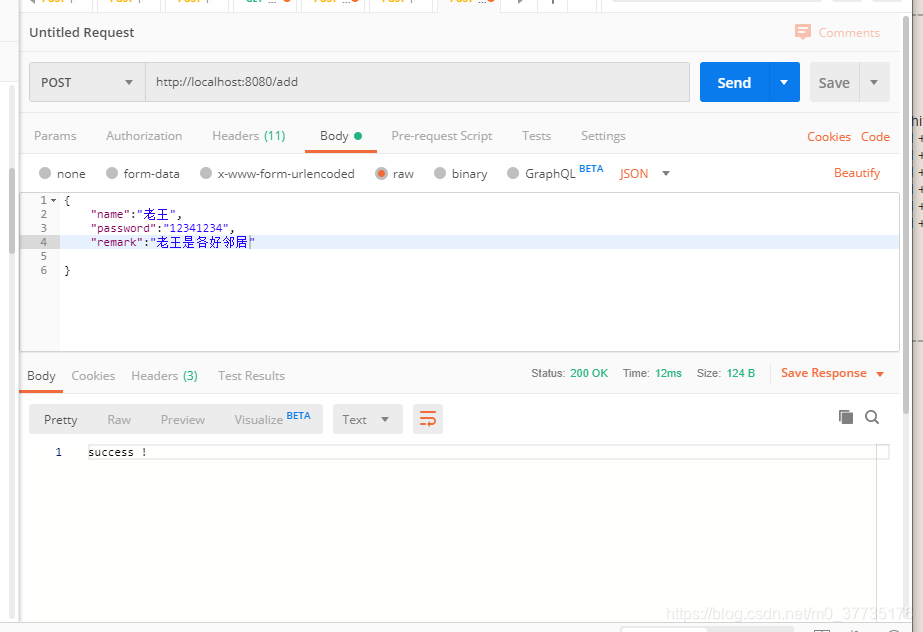Copy response with the clipboard icon
The image size is (923, 632).
pos(846,417)
